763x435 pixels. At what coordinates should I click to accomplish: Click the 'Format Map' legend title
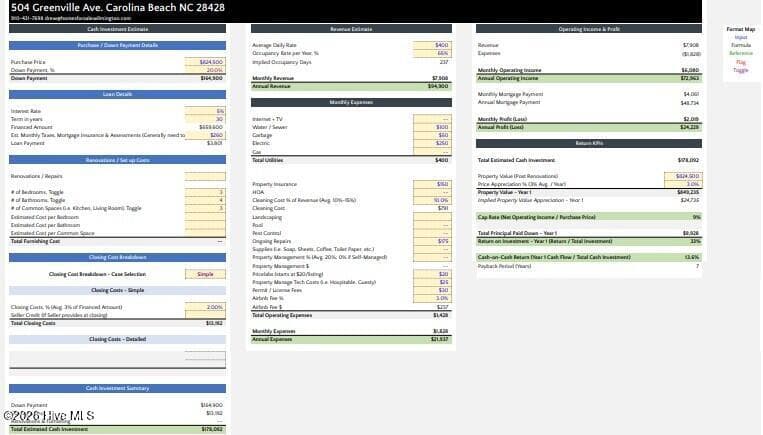(x=741, y=29)
